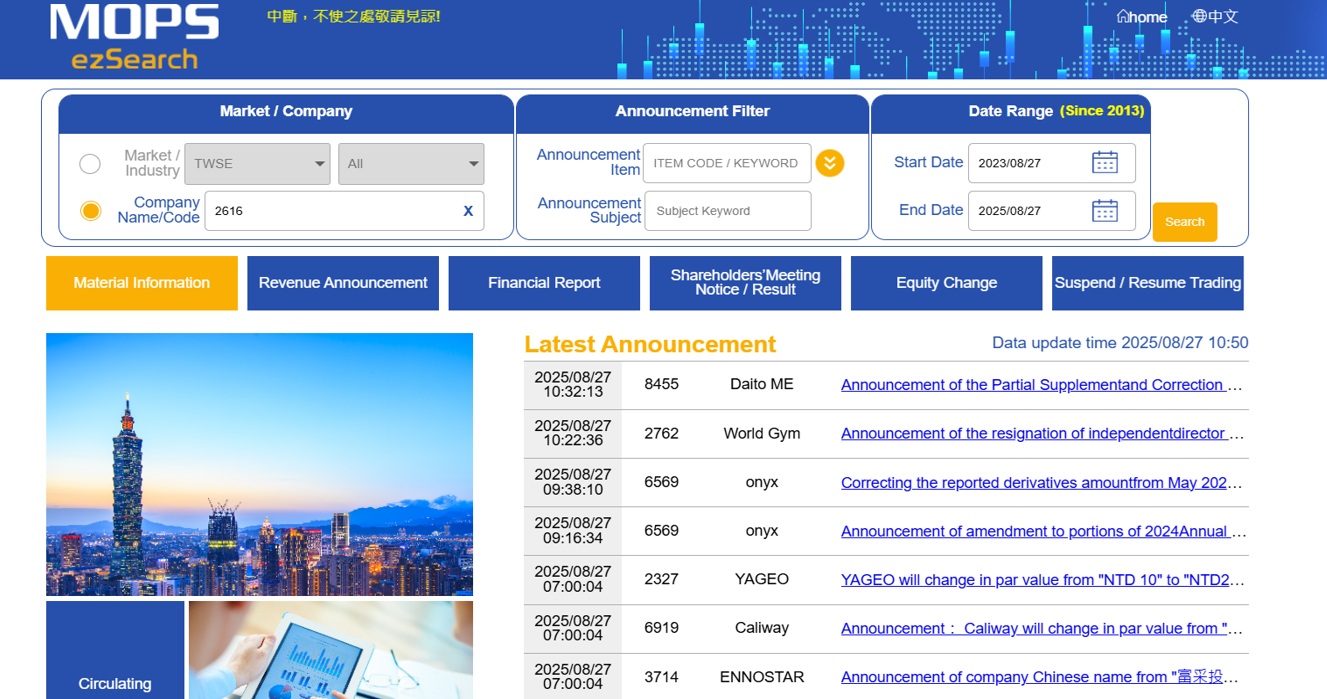
Task: Select the Market / Industry radio button
Action: click(90, 164)
